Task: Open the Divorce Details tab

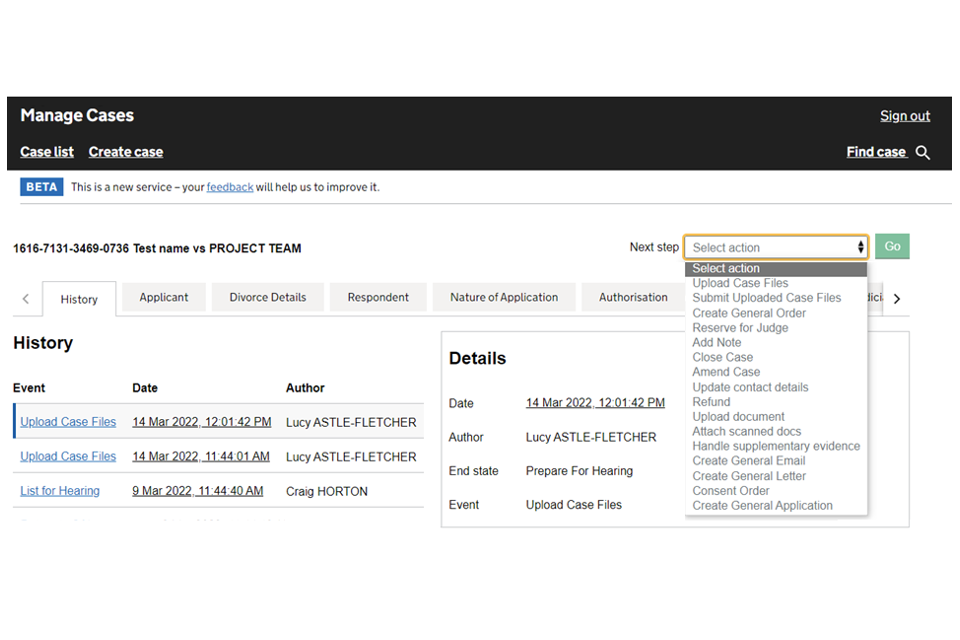Action: point(267,297)
